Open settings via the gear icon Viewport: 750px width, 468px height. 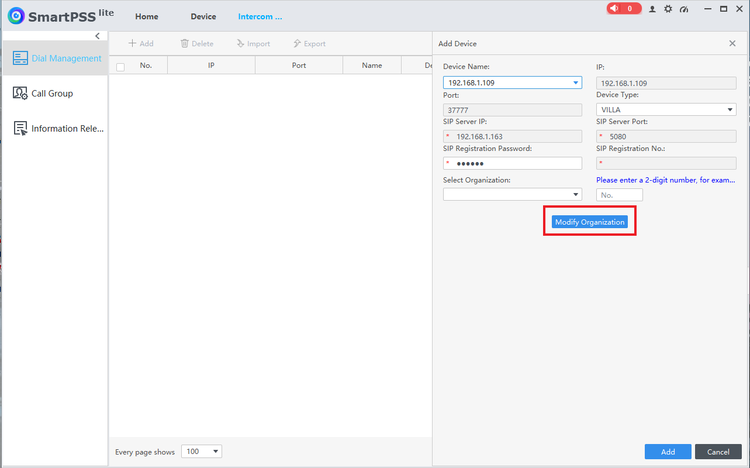667,9
